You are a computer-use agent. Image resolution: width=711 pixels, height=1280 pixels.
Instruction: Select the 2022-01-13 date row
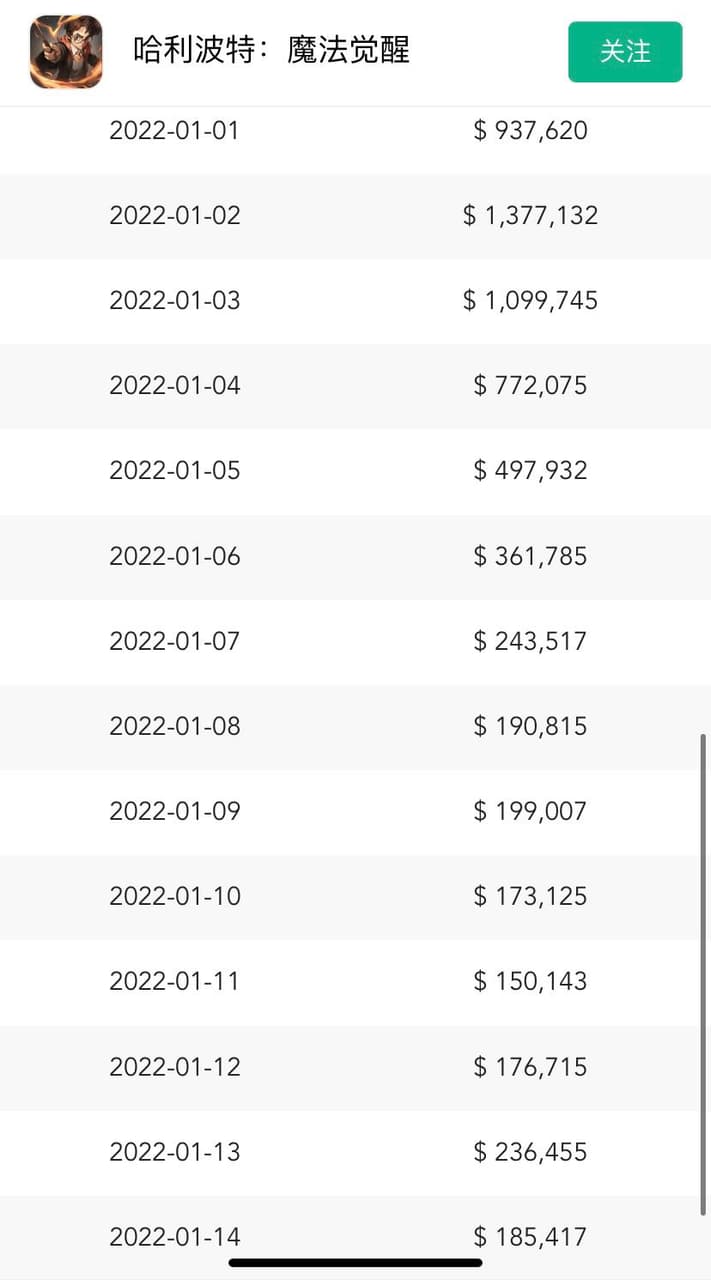174,1152
